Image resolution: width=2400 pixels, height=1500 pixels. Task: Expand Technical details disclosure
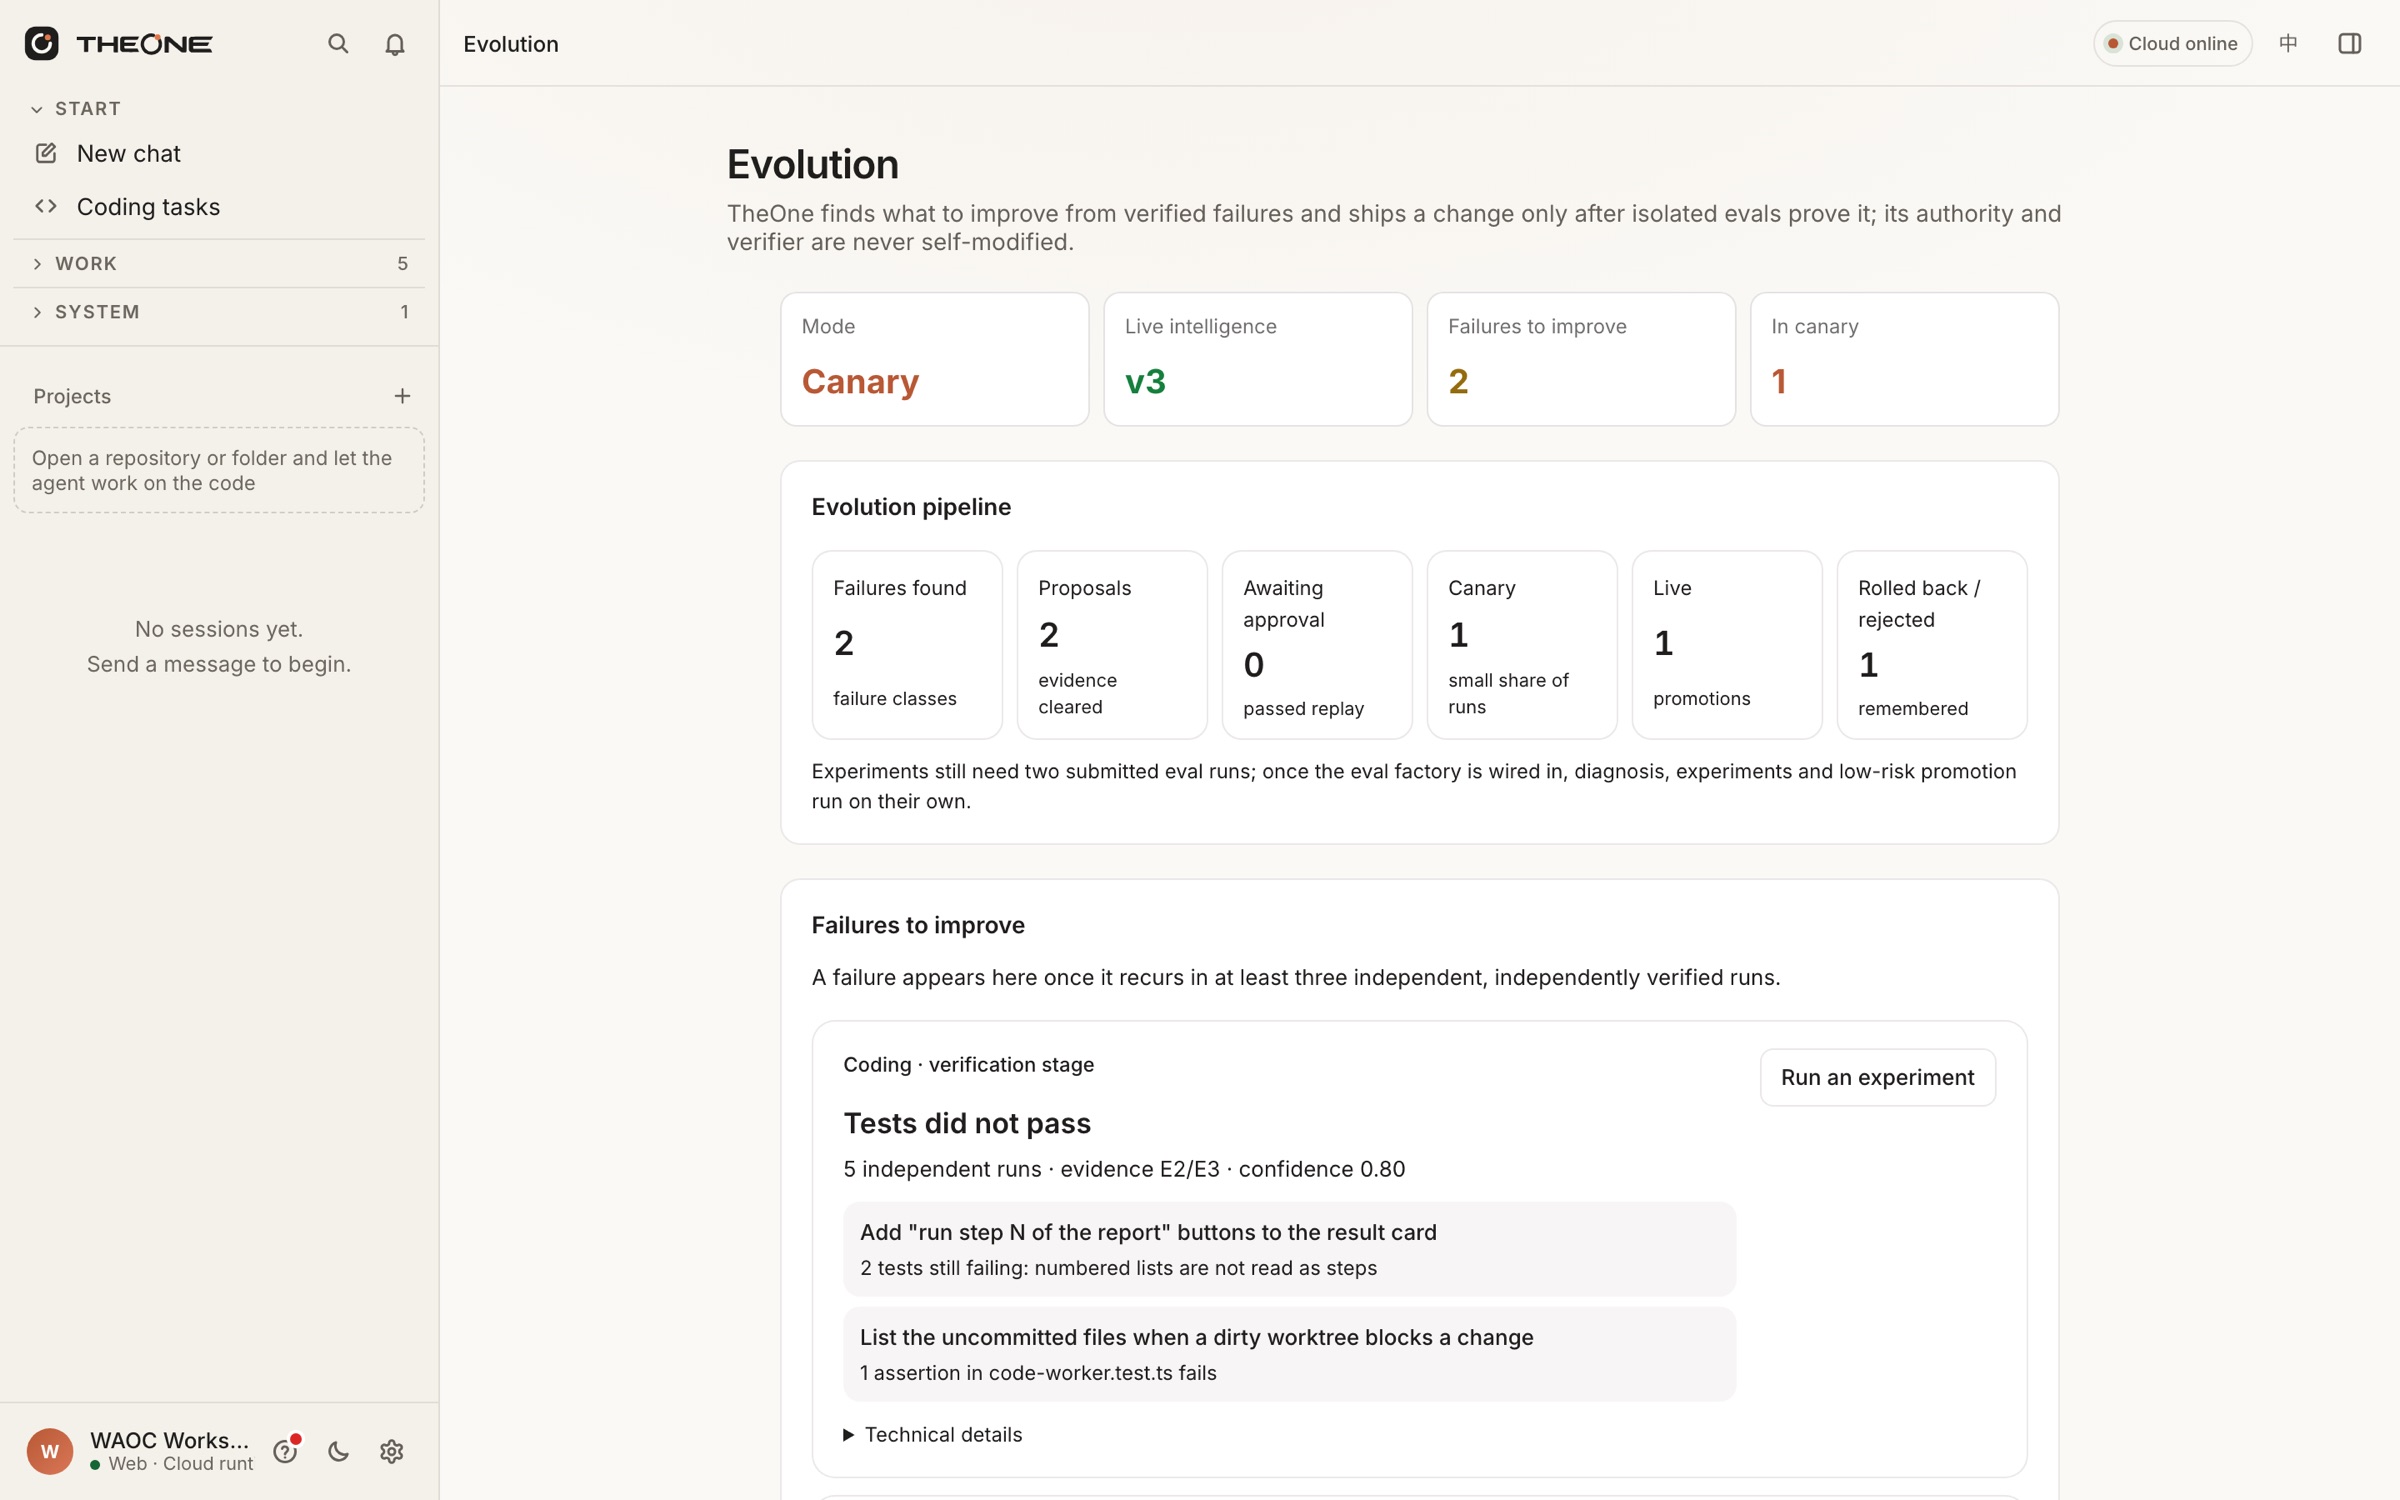pos(933,1434)
